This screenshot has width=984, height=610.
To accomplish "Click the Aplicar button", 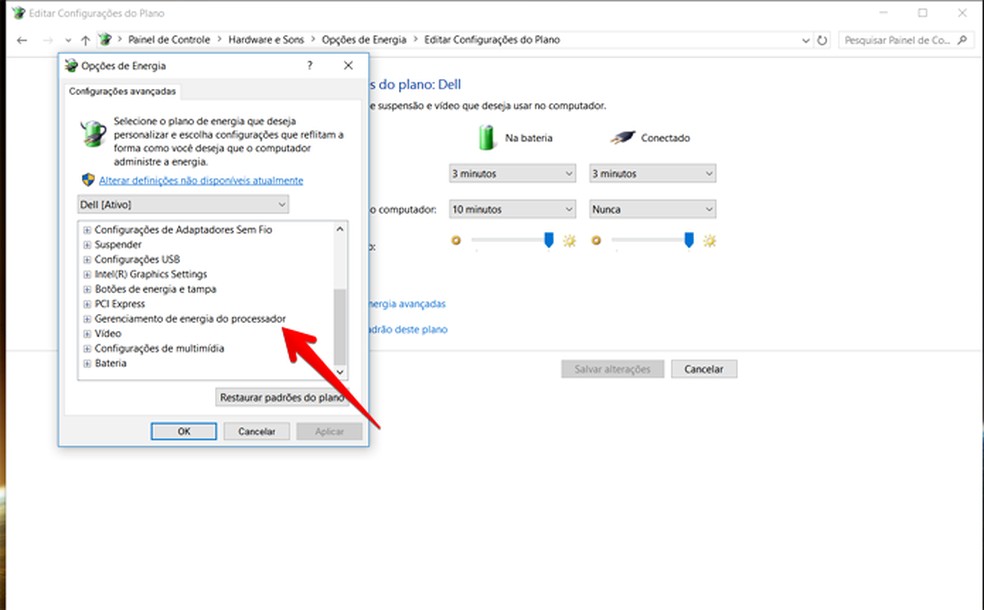I will (x=329, y=431).
